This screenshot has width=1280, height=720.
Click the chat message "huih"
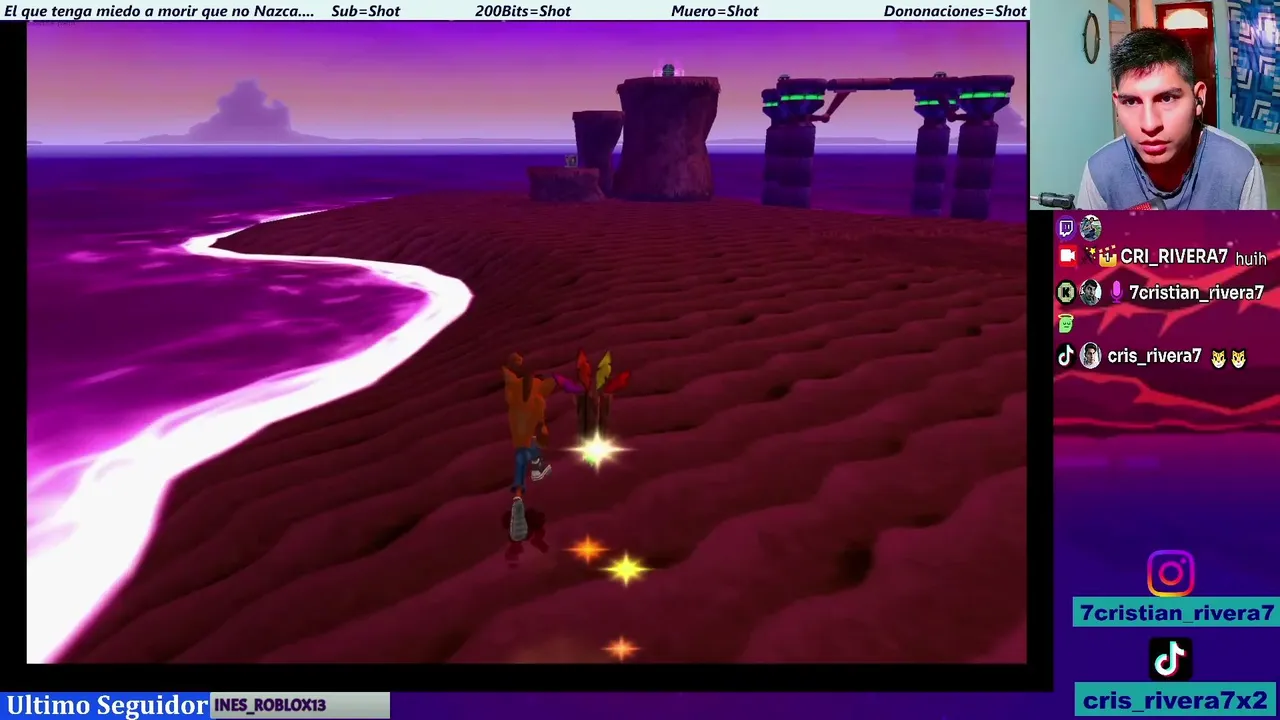pyautogui.click(x=1251, y=259)
